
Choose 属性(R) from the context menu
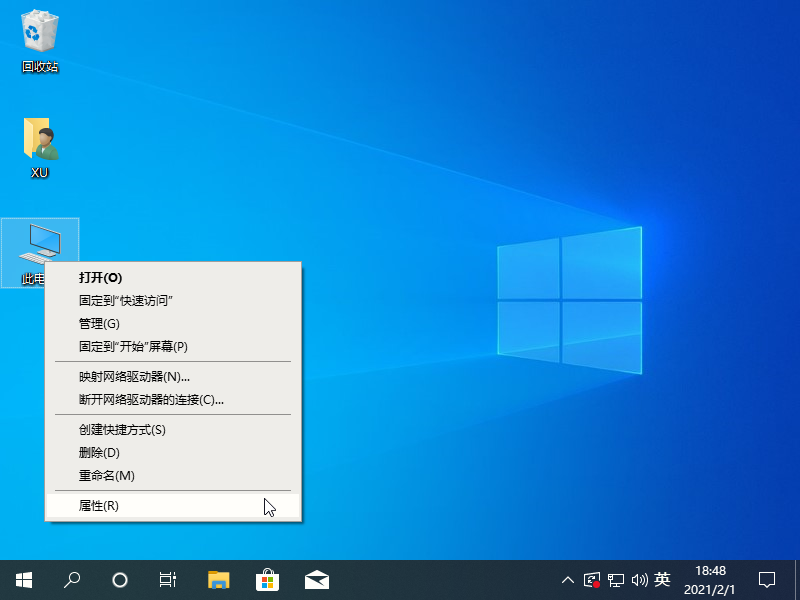point(99,506)
